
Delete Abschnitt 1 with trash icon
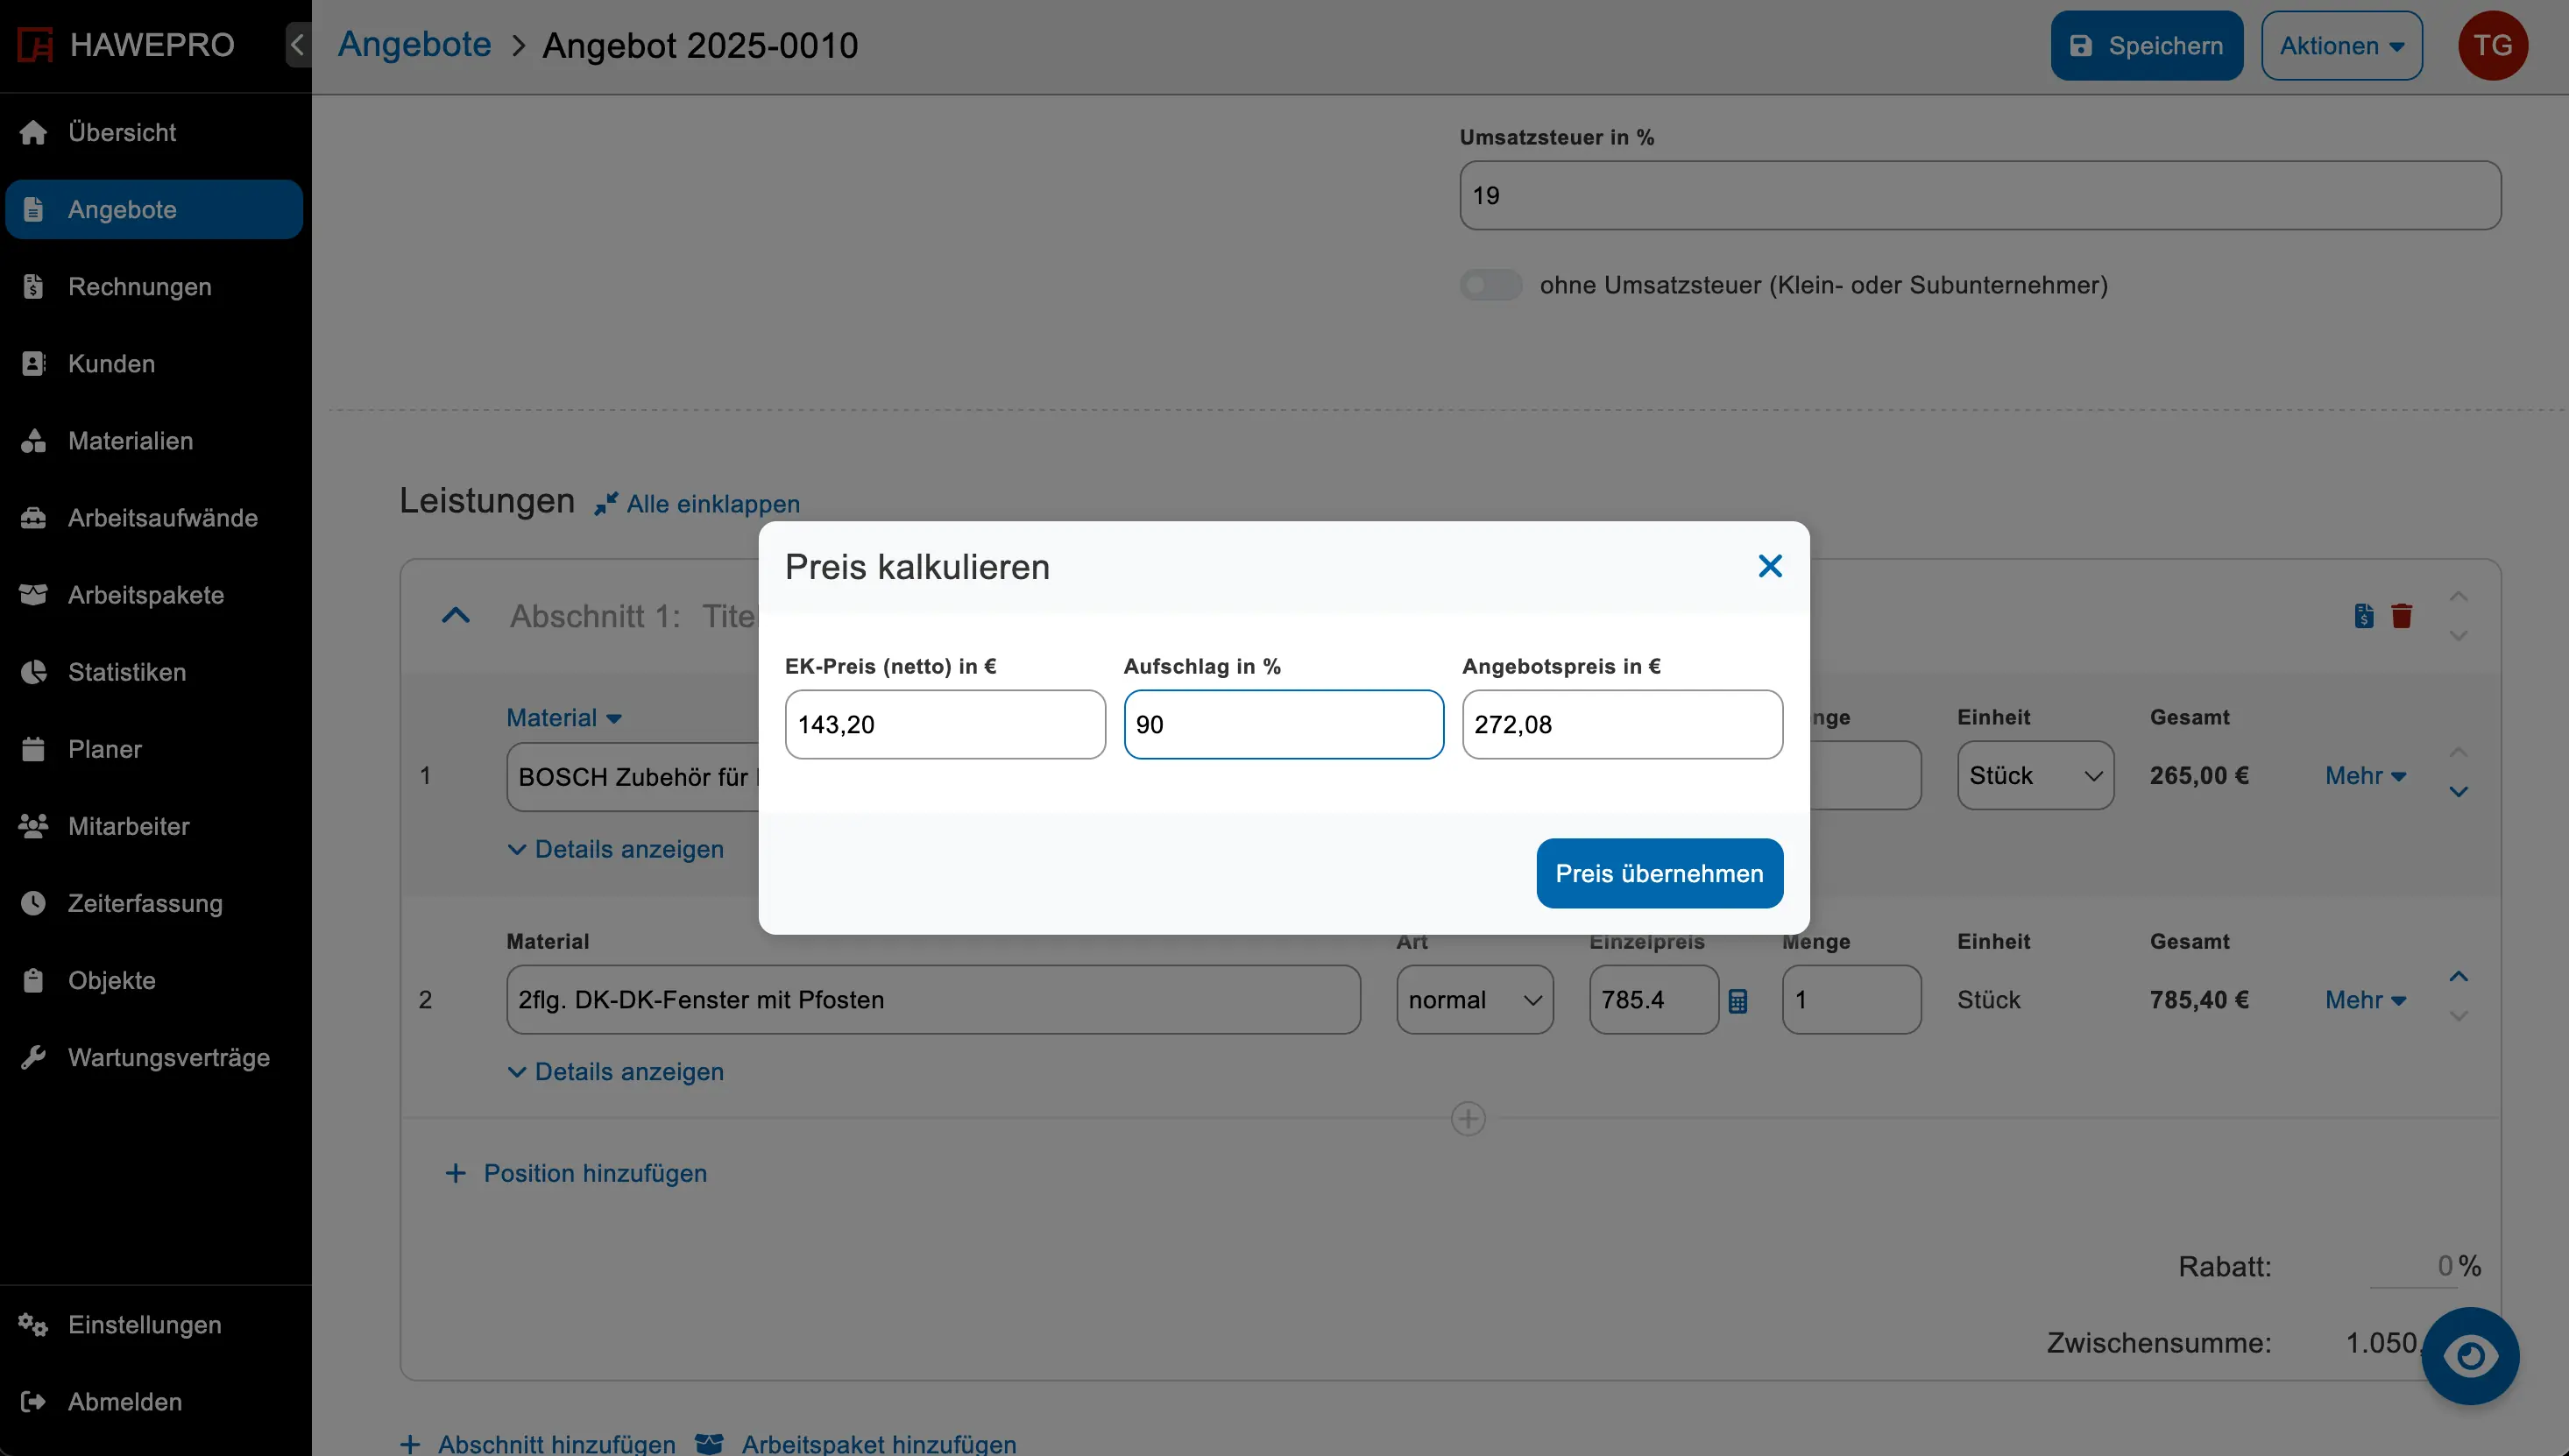[x=2401, y=615]
